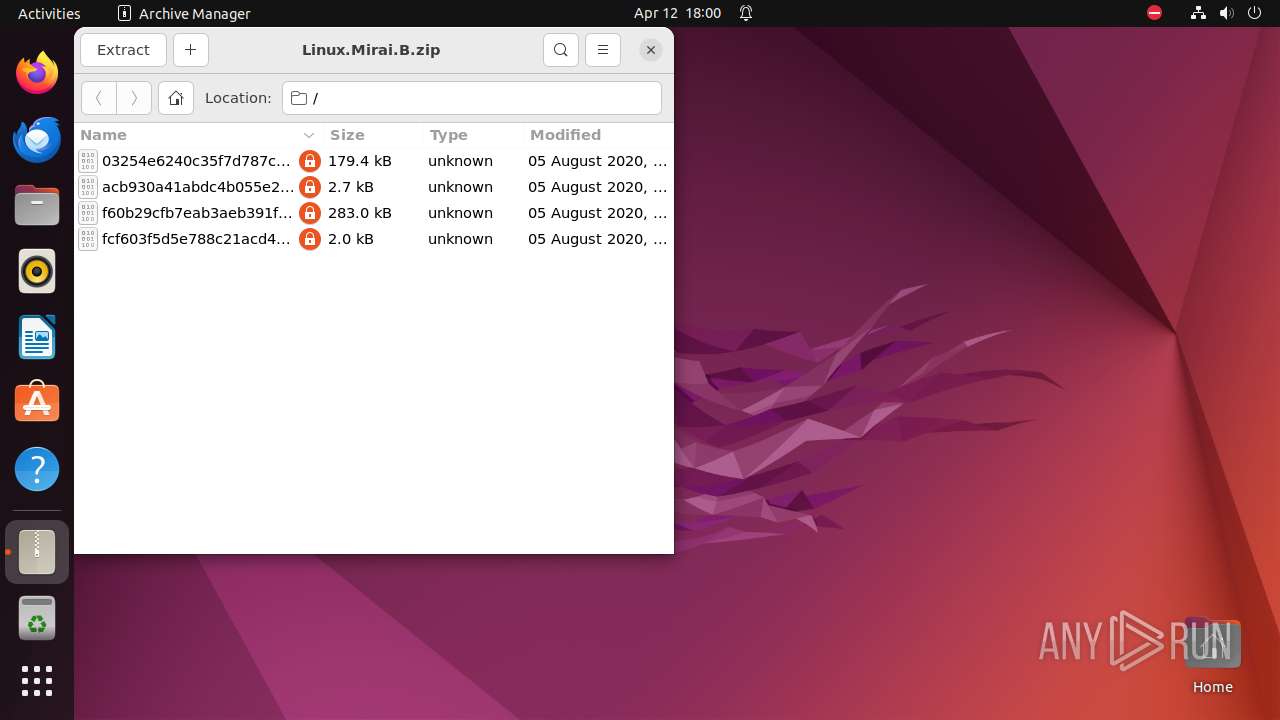Click the 2.7 kB size cell
The height and width of the screenshot is (720, 1280).
[351, 187]
